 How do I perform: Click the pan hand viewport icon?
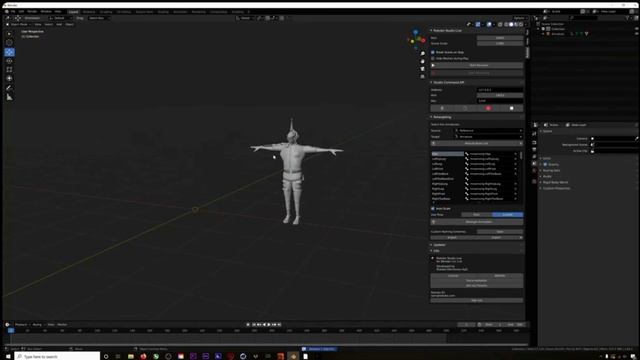422,61
